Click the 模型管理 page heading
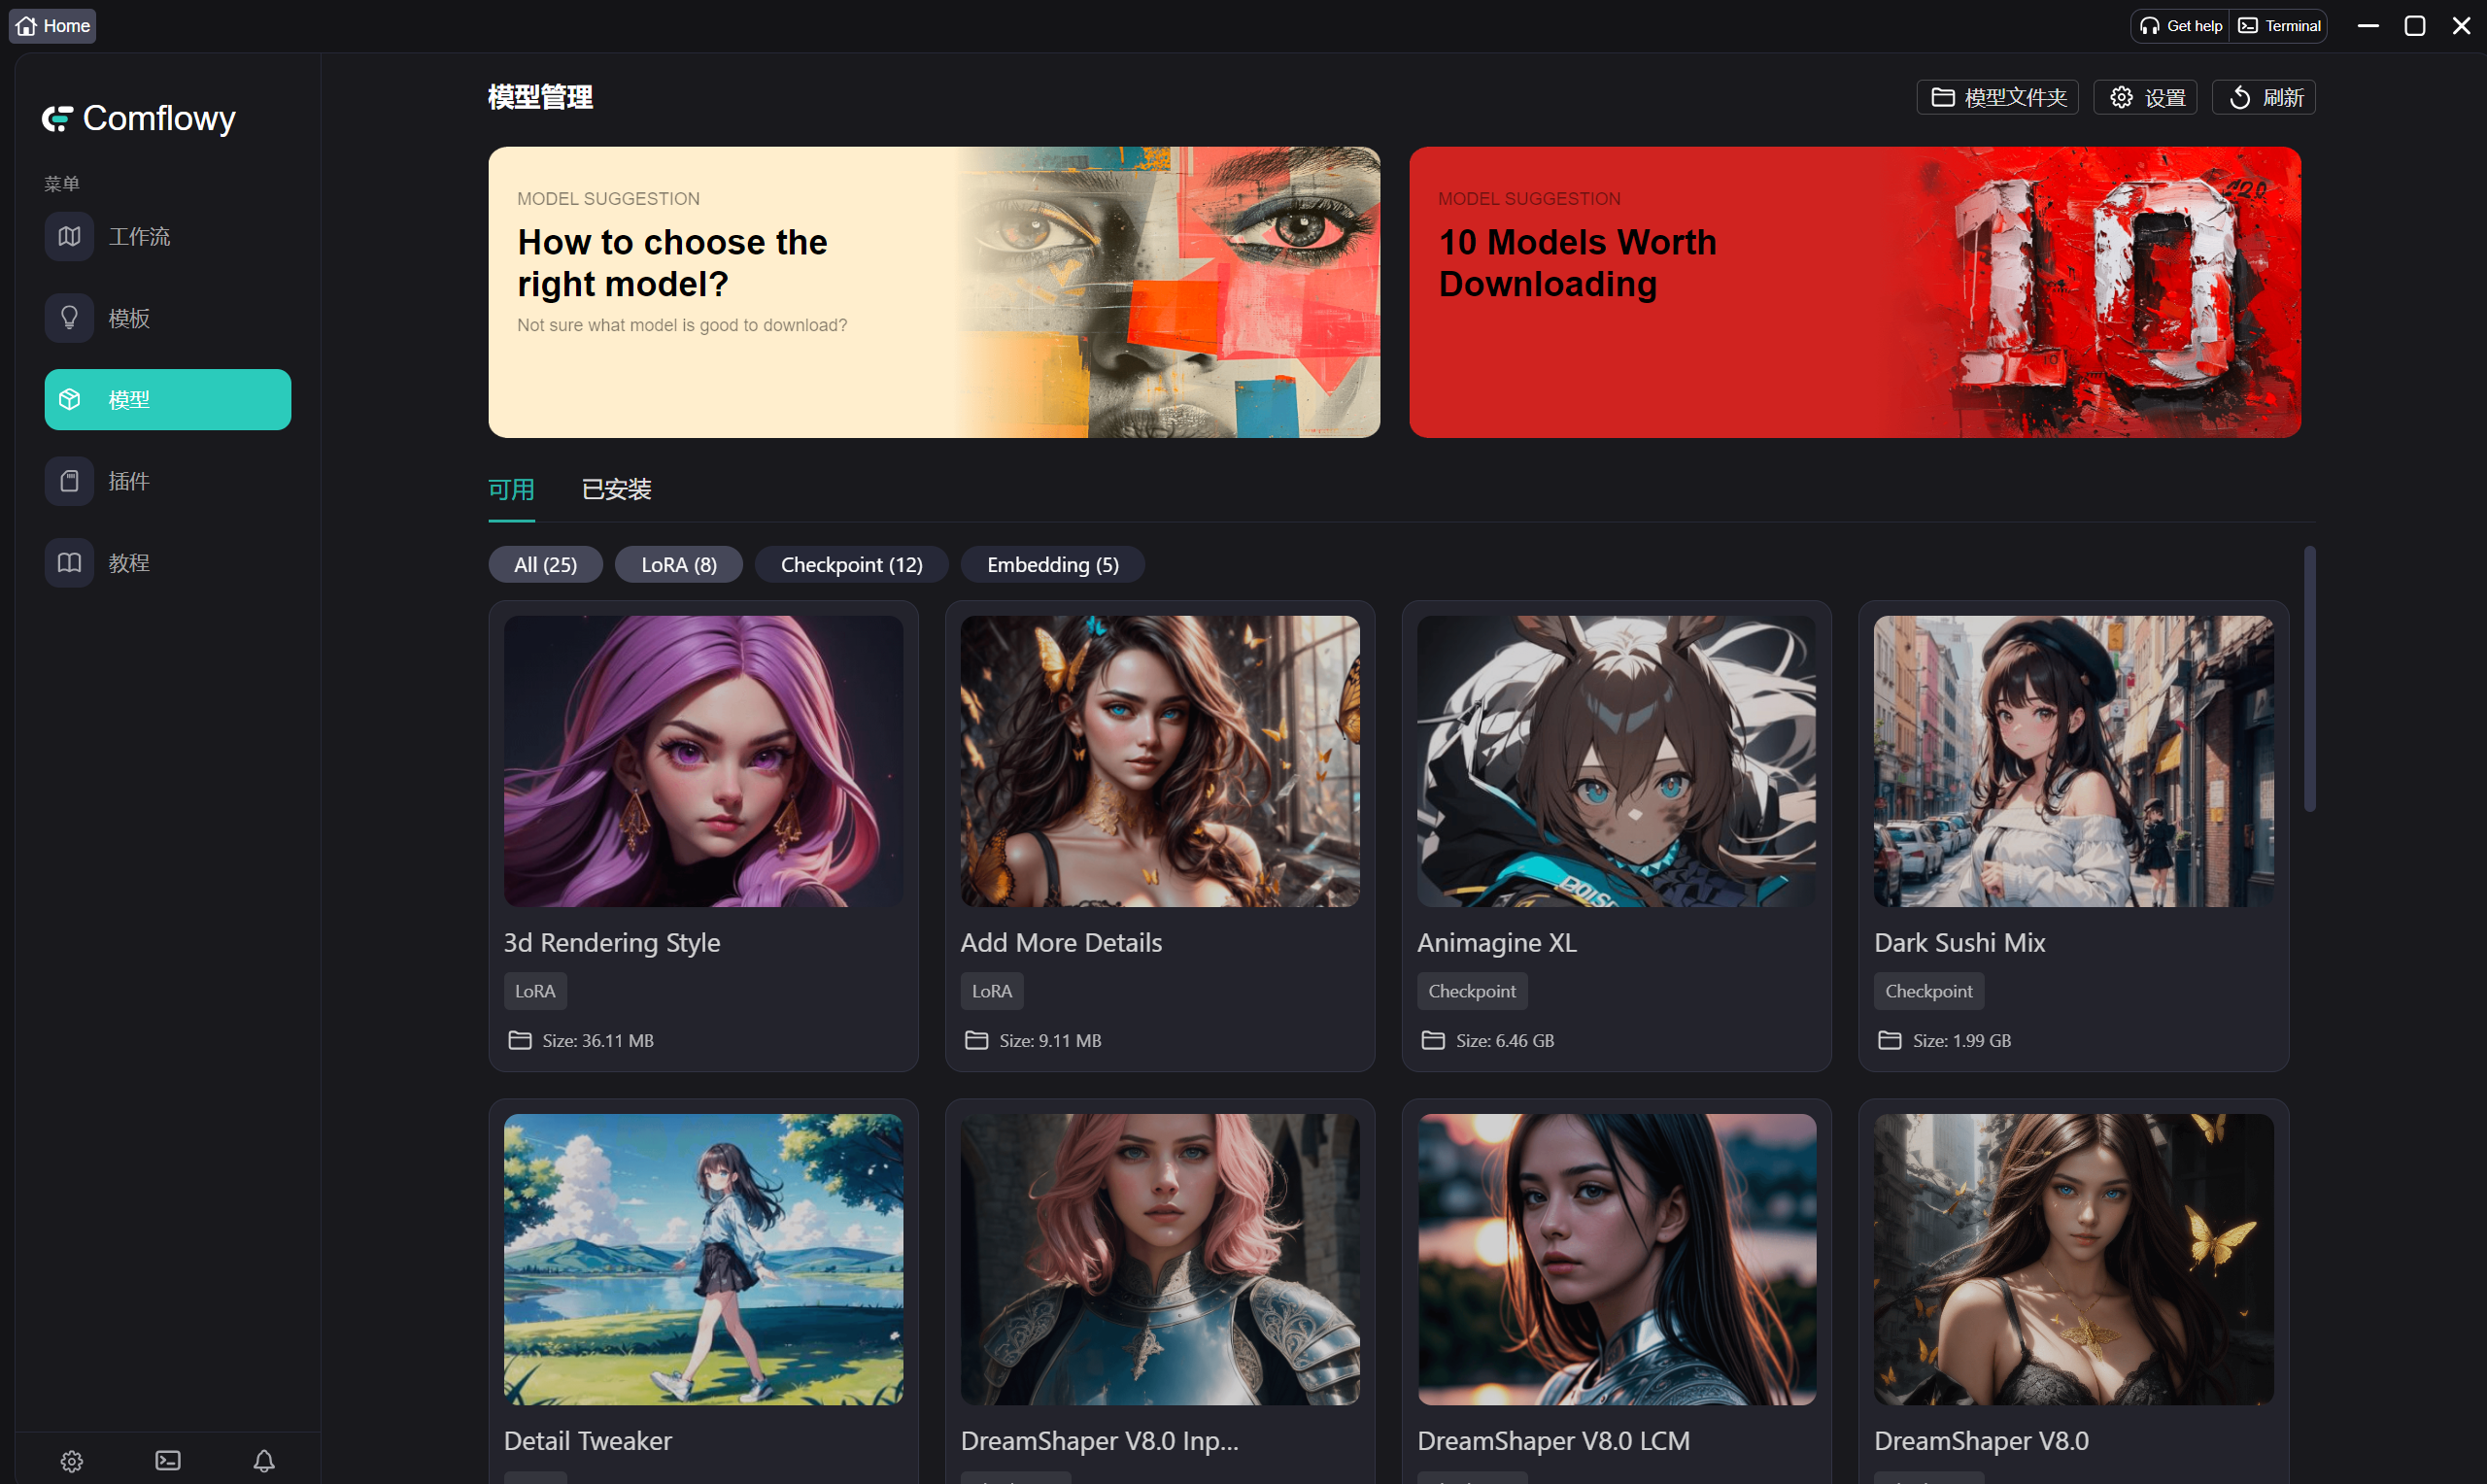Screen dimensions: 2487x1484 pyautogui.click(x=540, y=97)
